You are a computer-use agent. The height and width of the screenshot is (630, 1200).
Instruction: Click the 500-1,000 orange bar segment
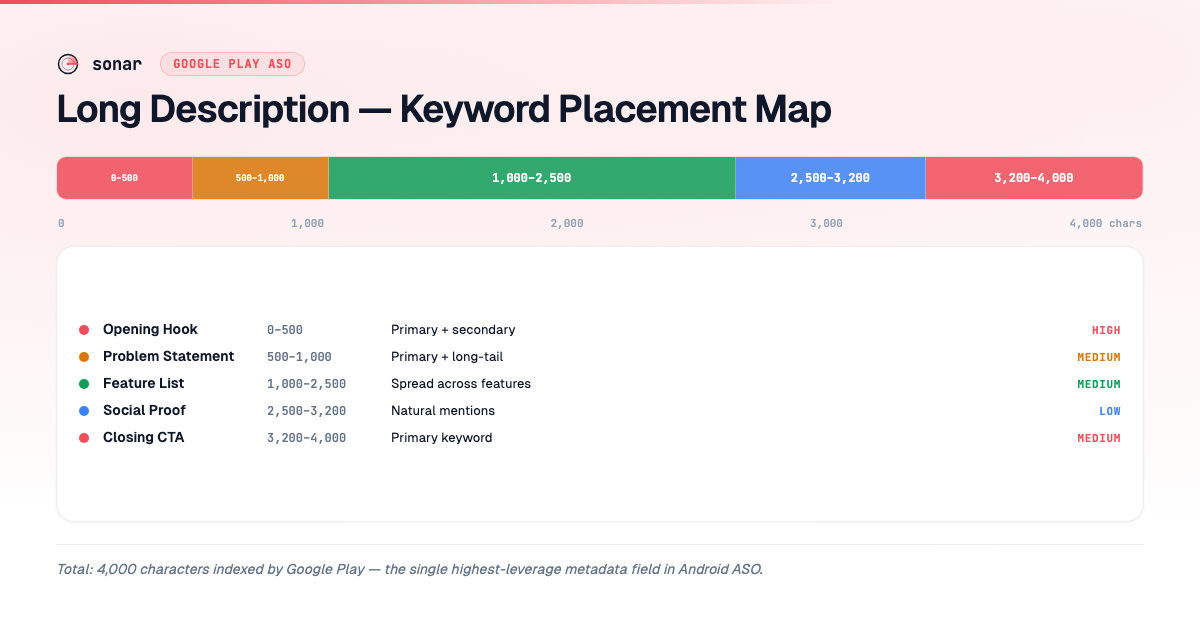(x=260, y=178)
